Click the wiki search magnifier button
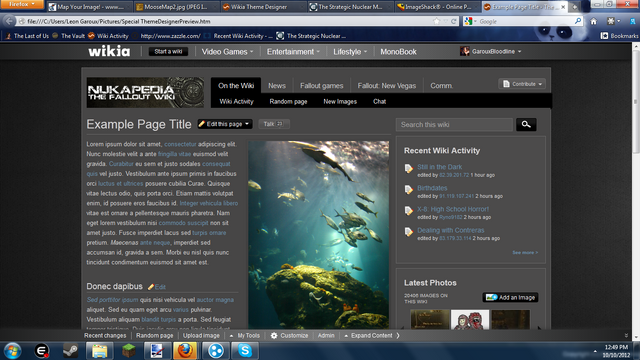Screen dimensions: 640x360 (x=526, y=124)
